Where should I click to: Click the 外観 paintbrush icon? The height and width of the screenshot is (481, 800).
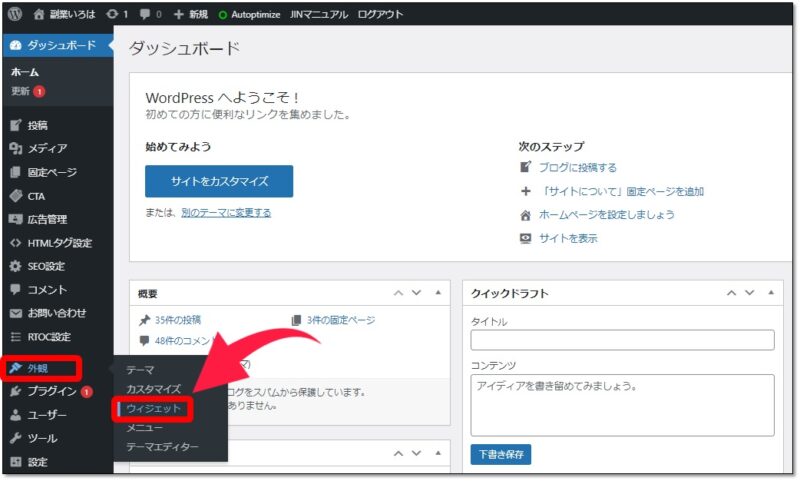pyautogui.click(x=16, y=368)
